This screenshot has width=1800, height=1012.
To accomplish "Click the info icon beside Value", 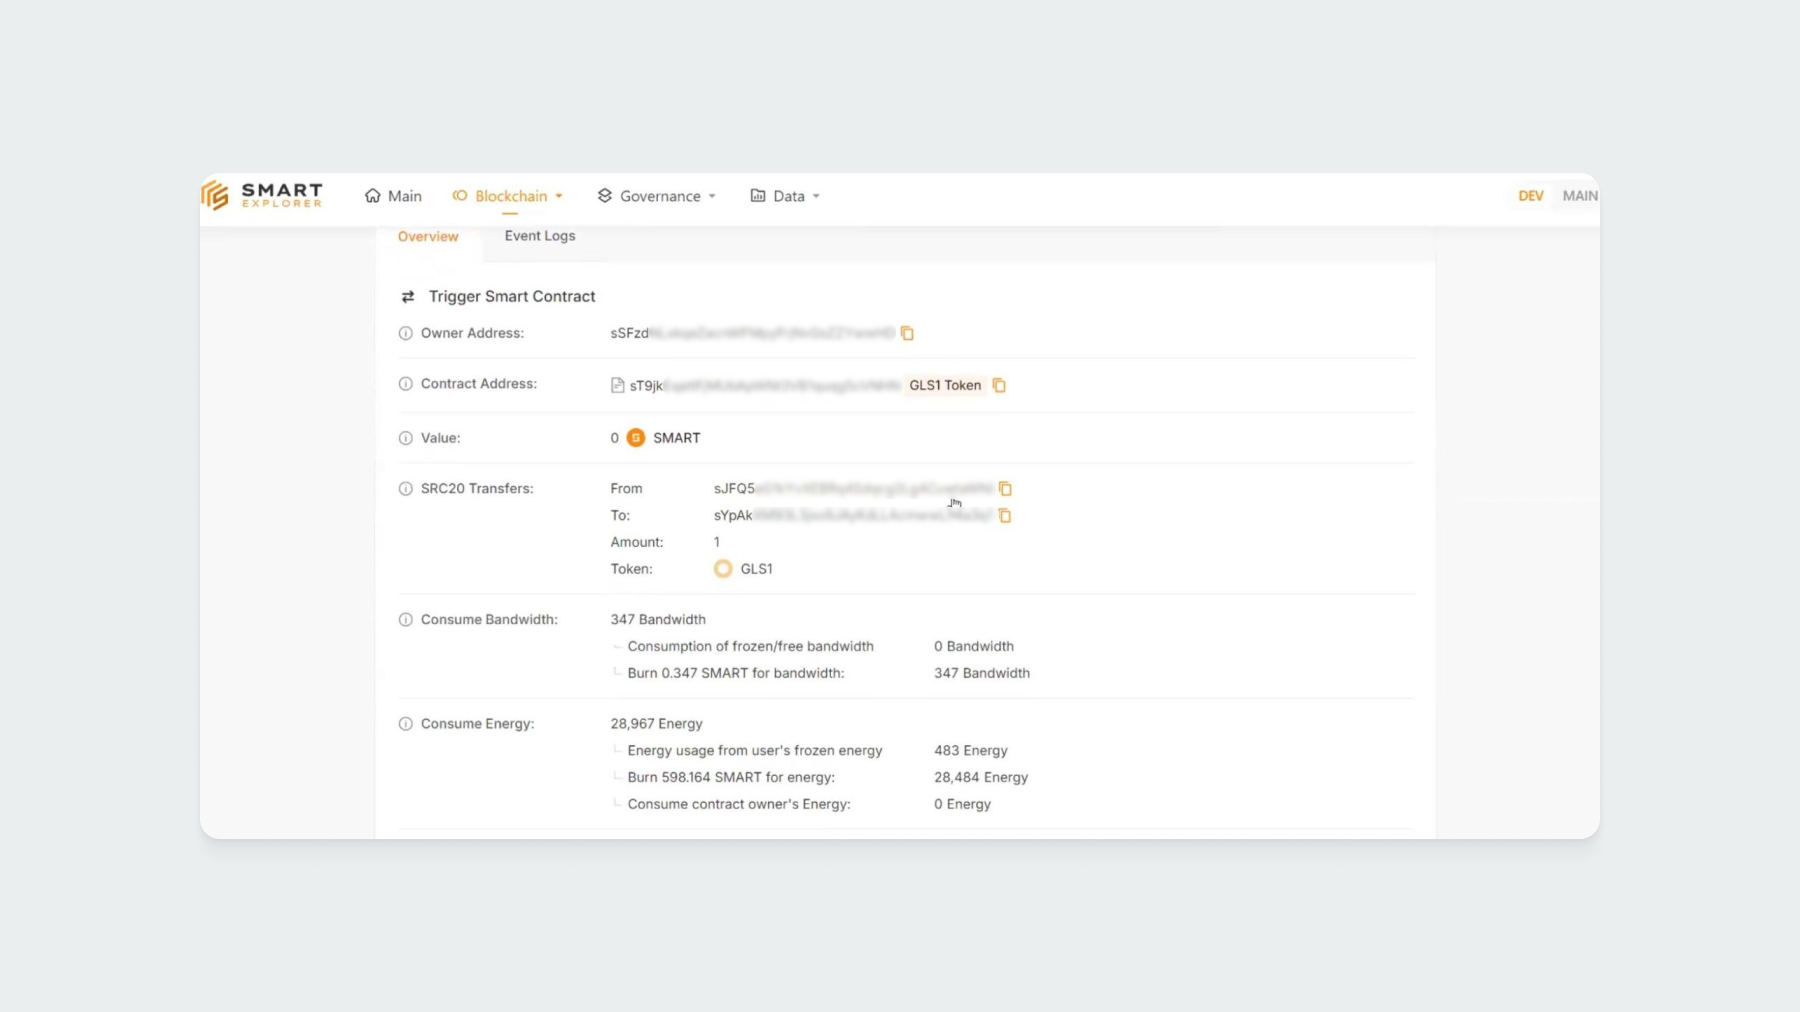I will (406, 438).
